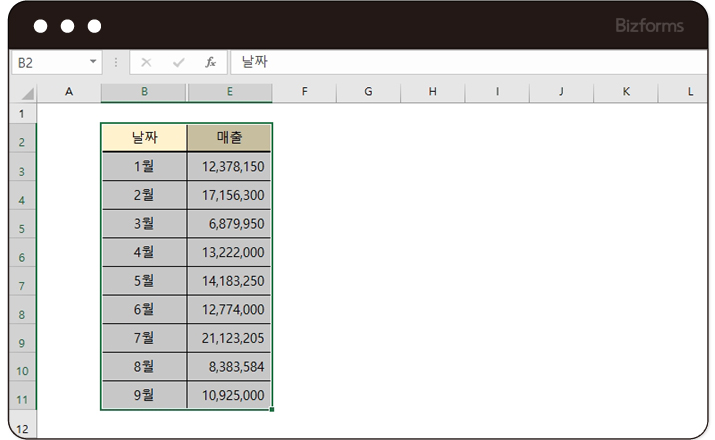Select column A header
Image resolution: width=715 pixels, height=440 pixels.
69,92
